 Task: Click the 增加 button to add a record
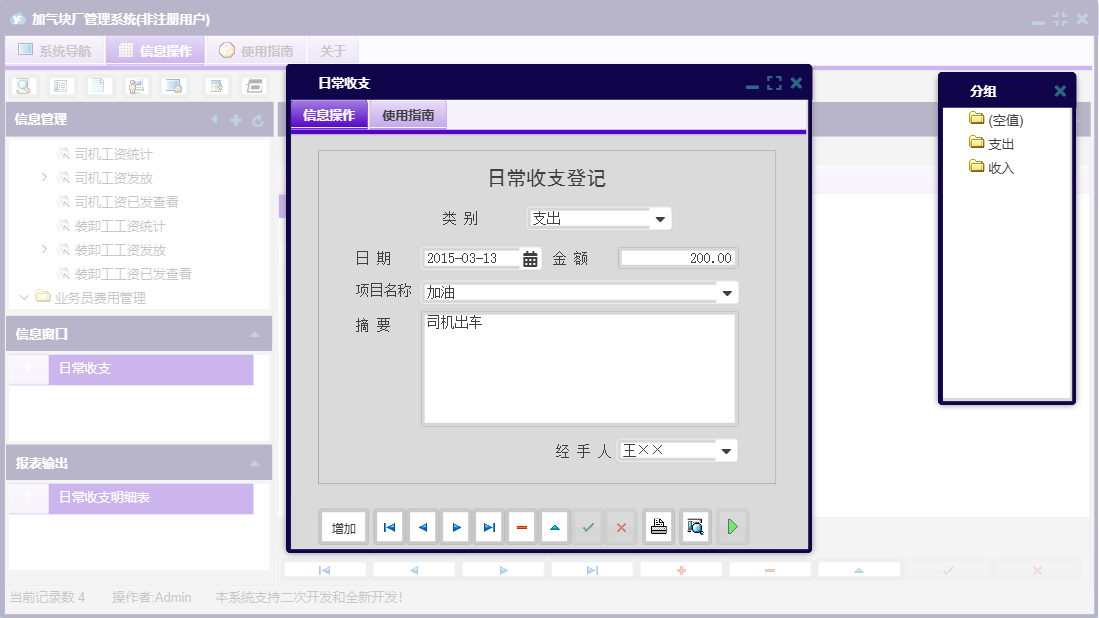click(x=343, y=527)
